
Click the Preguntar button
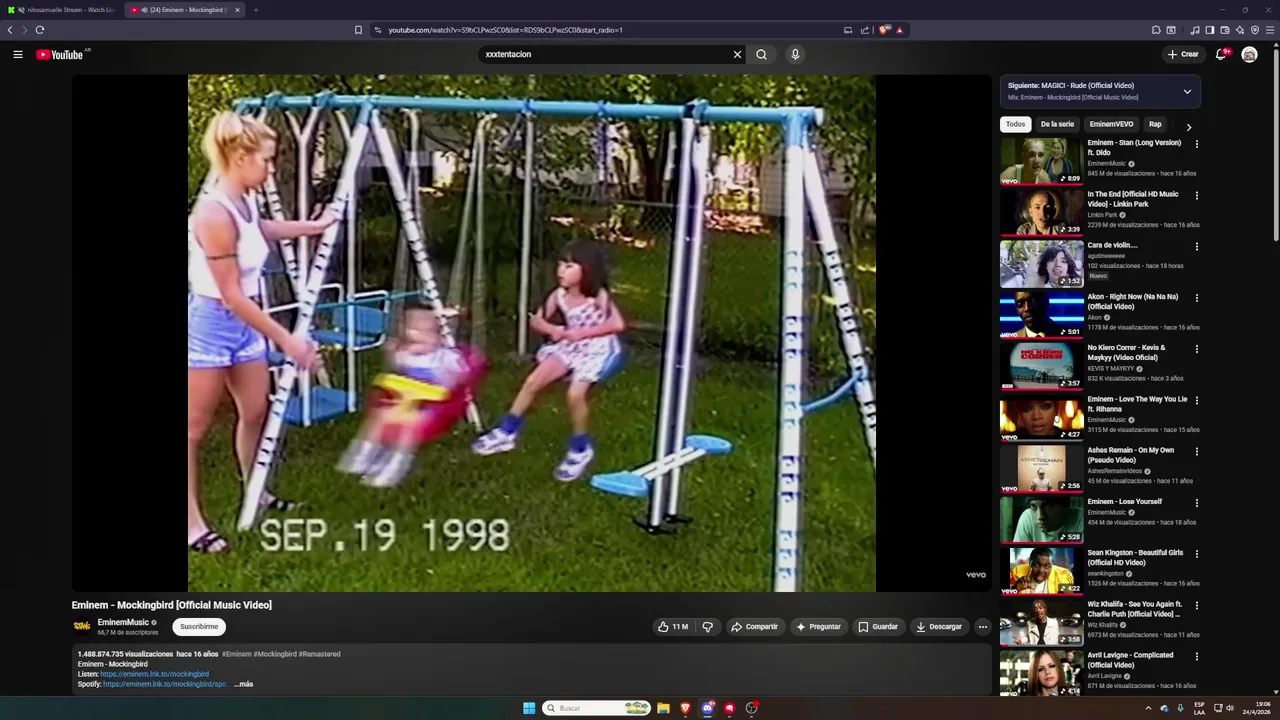pos(818,627)
